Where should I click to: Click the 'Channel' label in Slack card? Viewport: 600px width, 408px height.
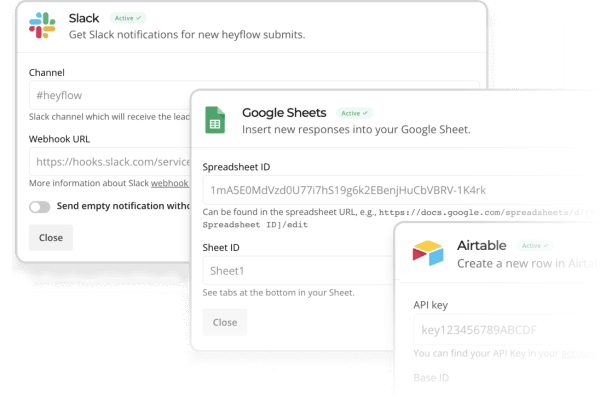pyautogui.click(x=47, y=73)
